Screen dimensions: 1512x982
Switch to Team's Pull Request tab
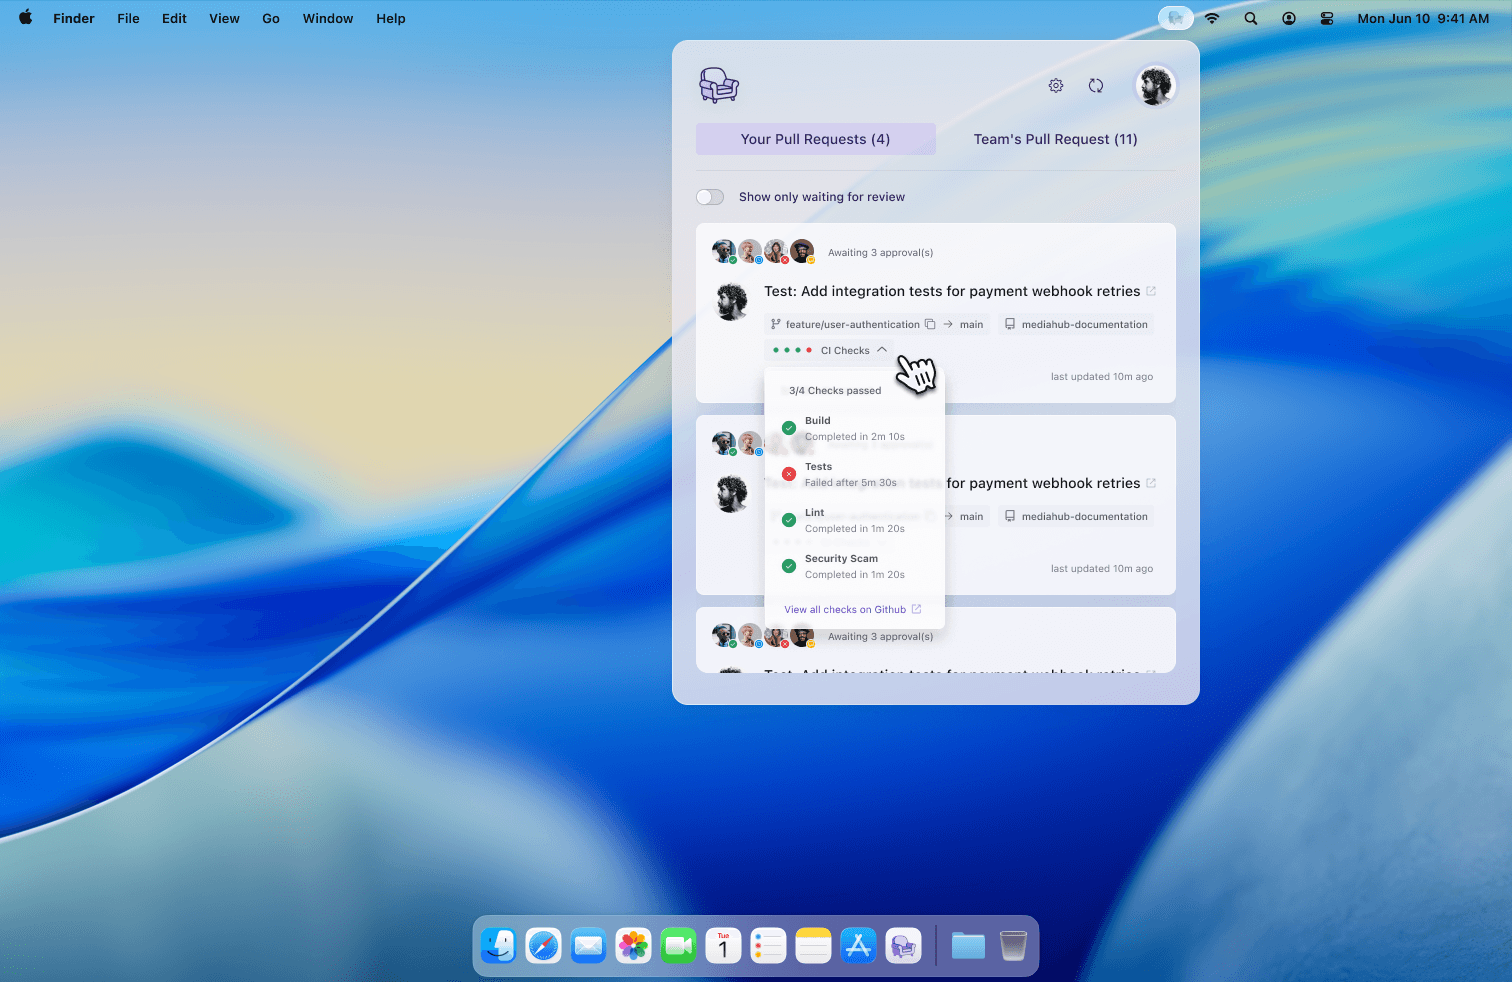pyautogui.click(x=1055, y=139)
